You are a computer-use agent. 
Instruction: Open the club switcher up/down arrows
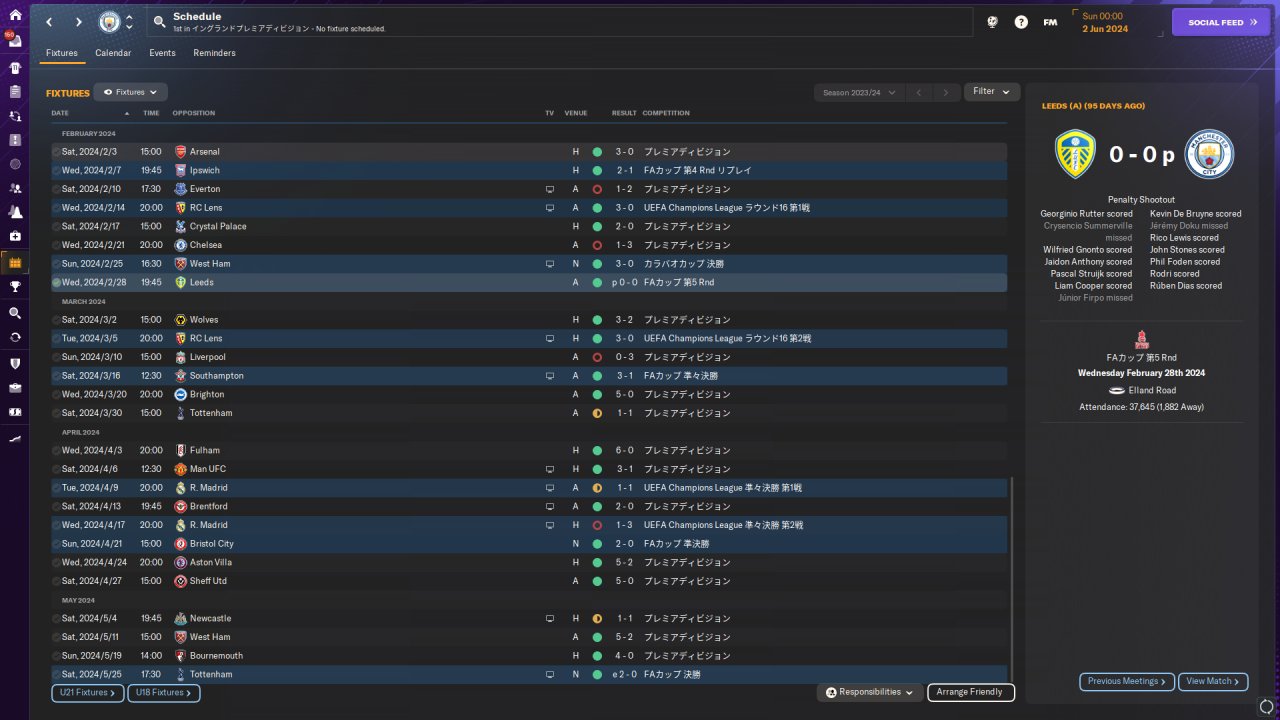(129, 22)
